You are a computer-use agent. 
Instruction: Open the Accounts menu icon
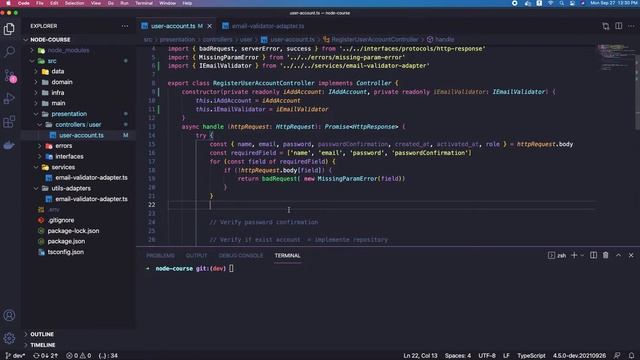(x=9, y=315)
